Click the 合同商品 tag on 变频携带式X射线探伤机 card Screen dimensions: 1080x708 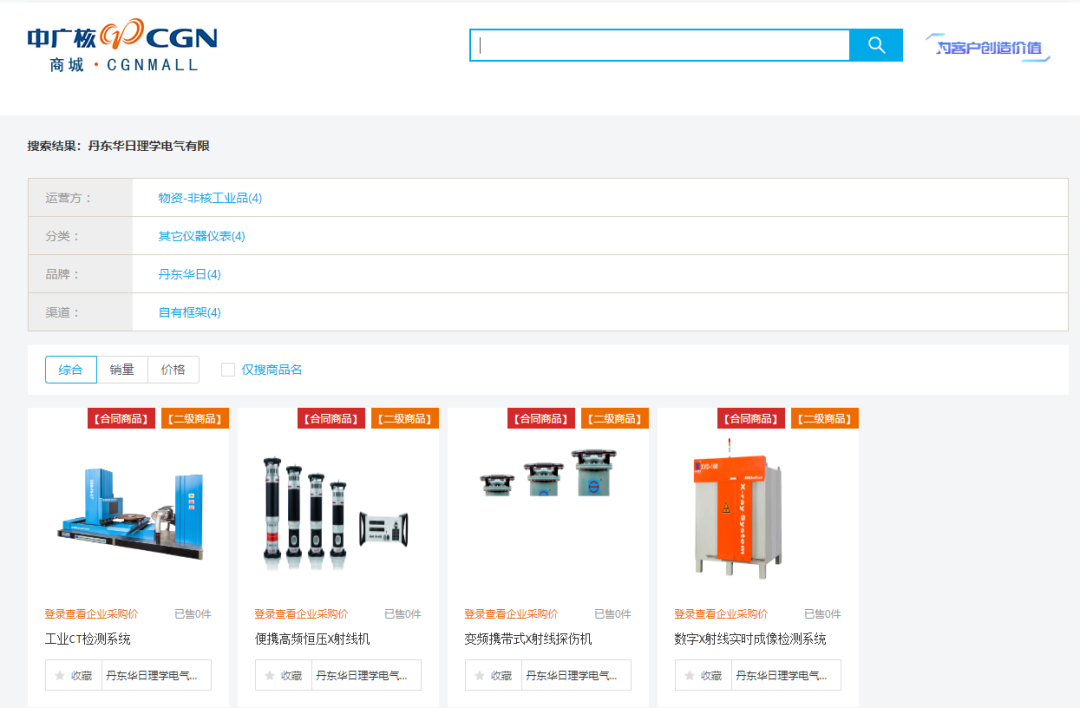[x=541, y=419]
